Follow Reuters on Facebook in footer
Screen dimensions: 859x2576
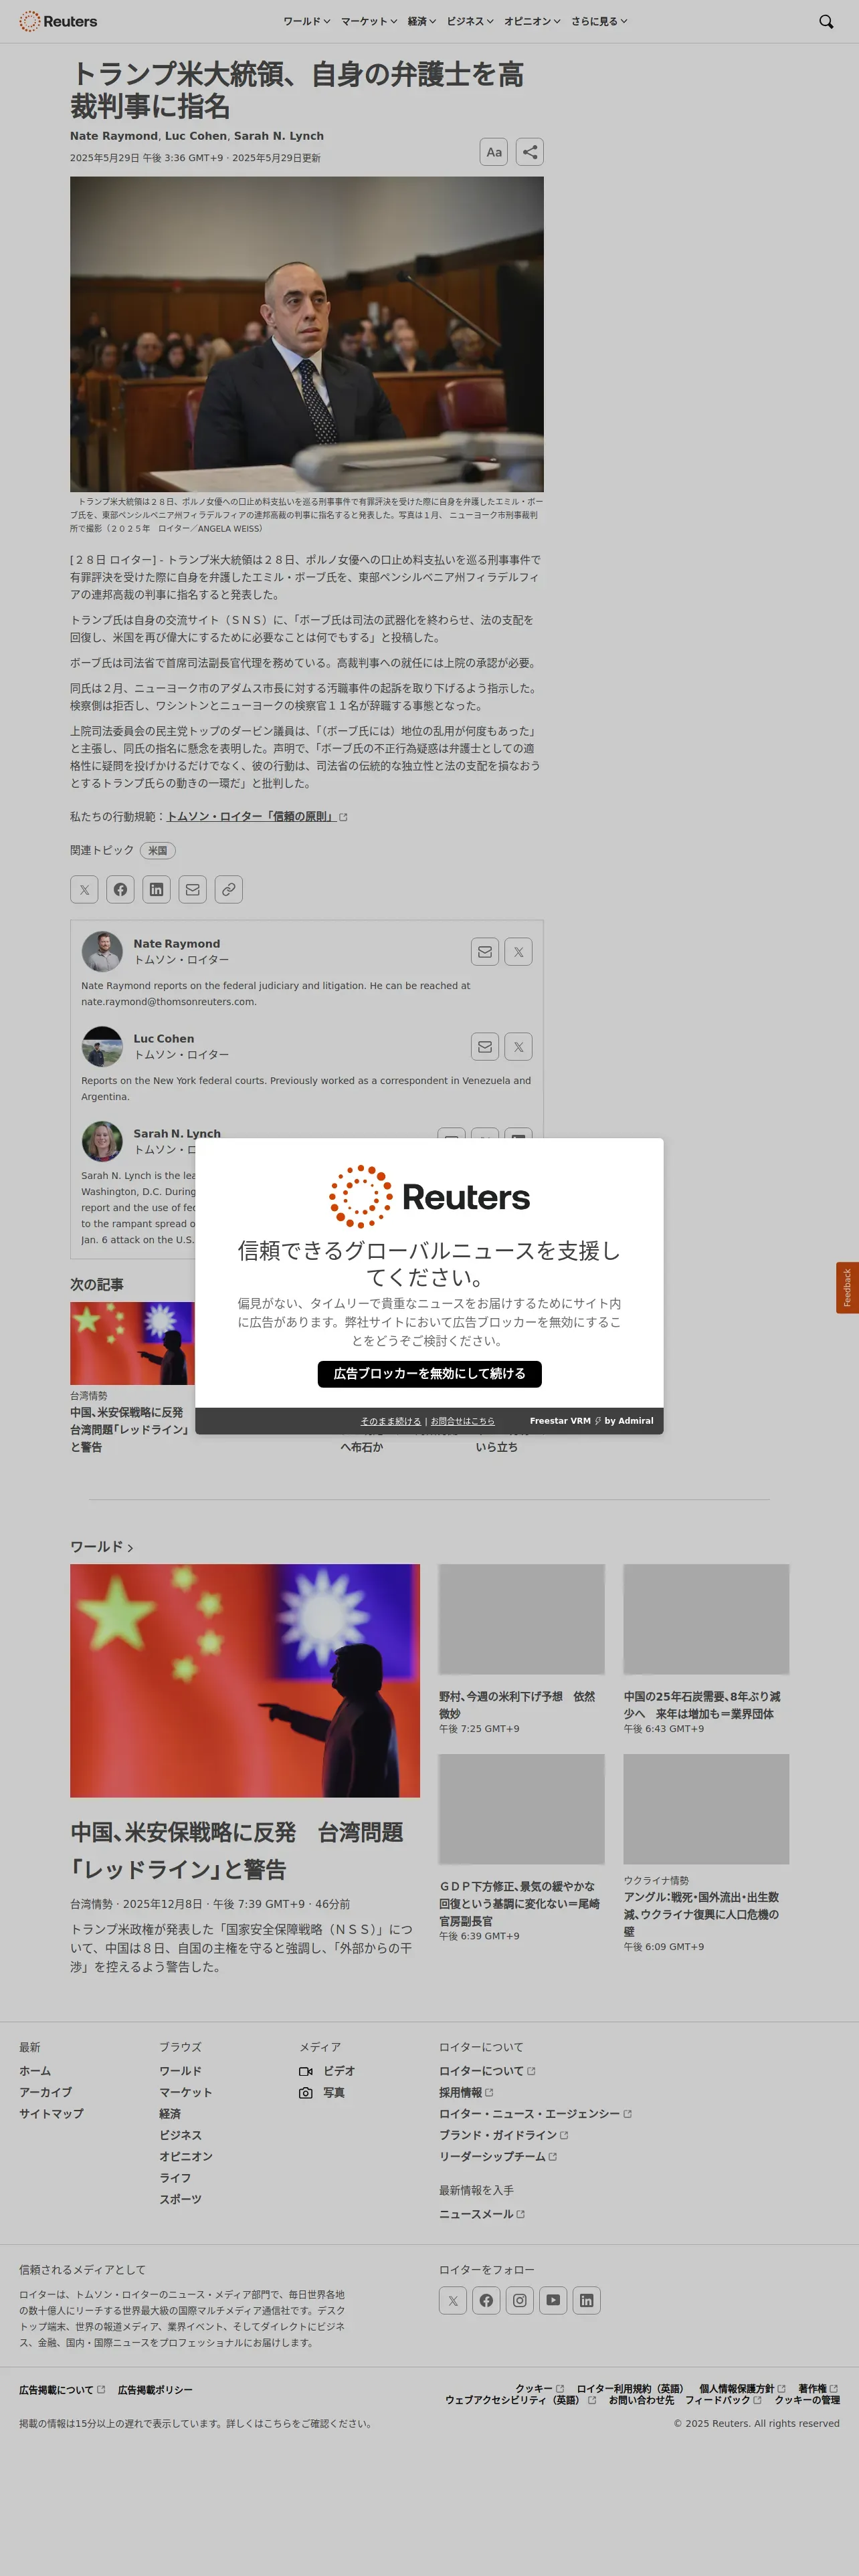click(x=486, y=2300)
